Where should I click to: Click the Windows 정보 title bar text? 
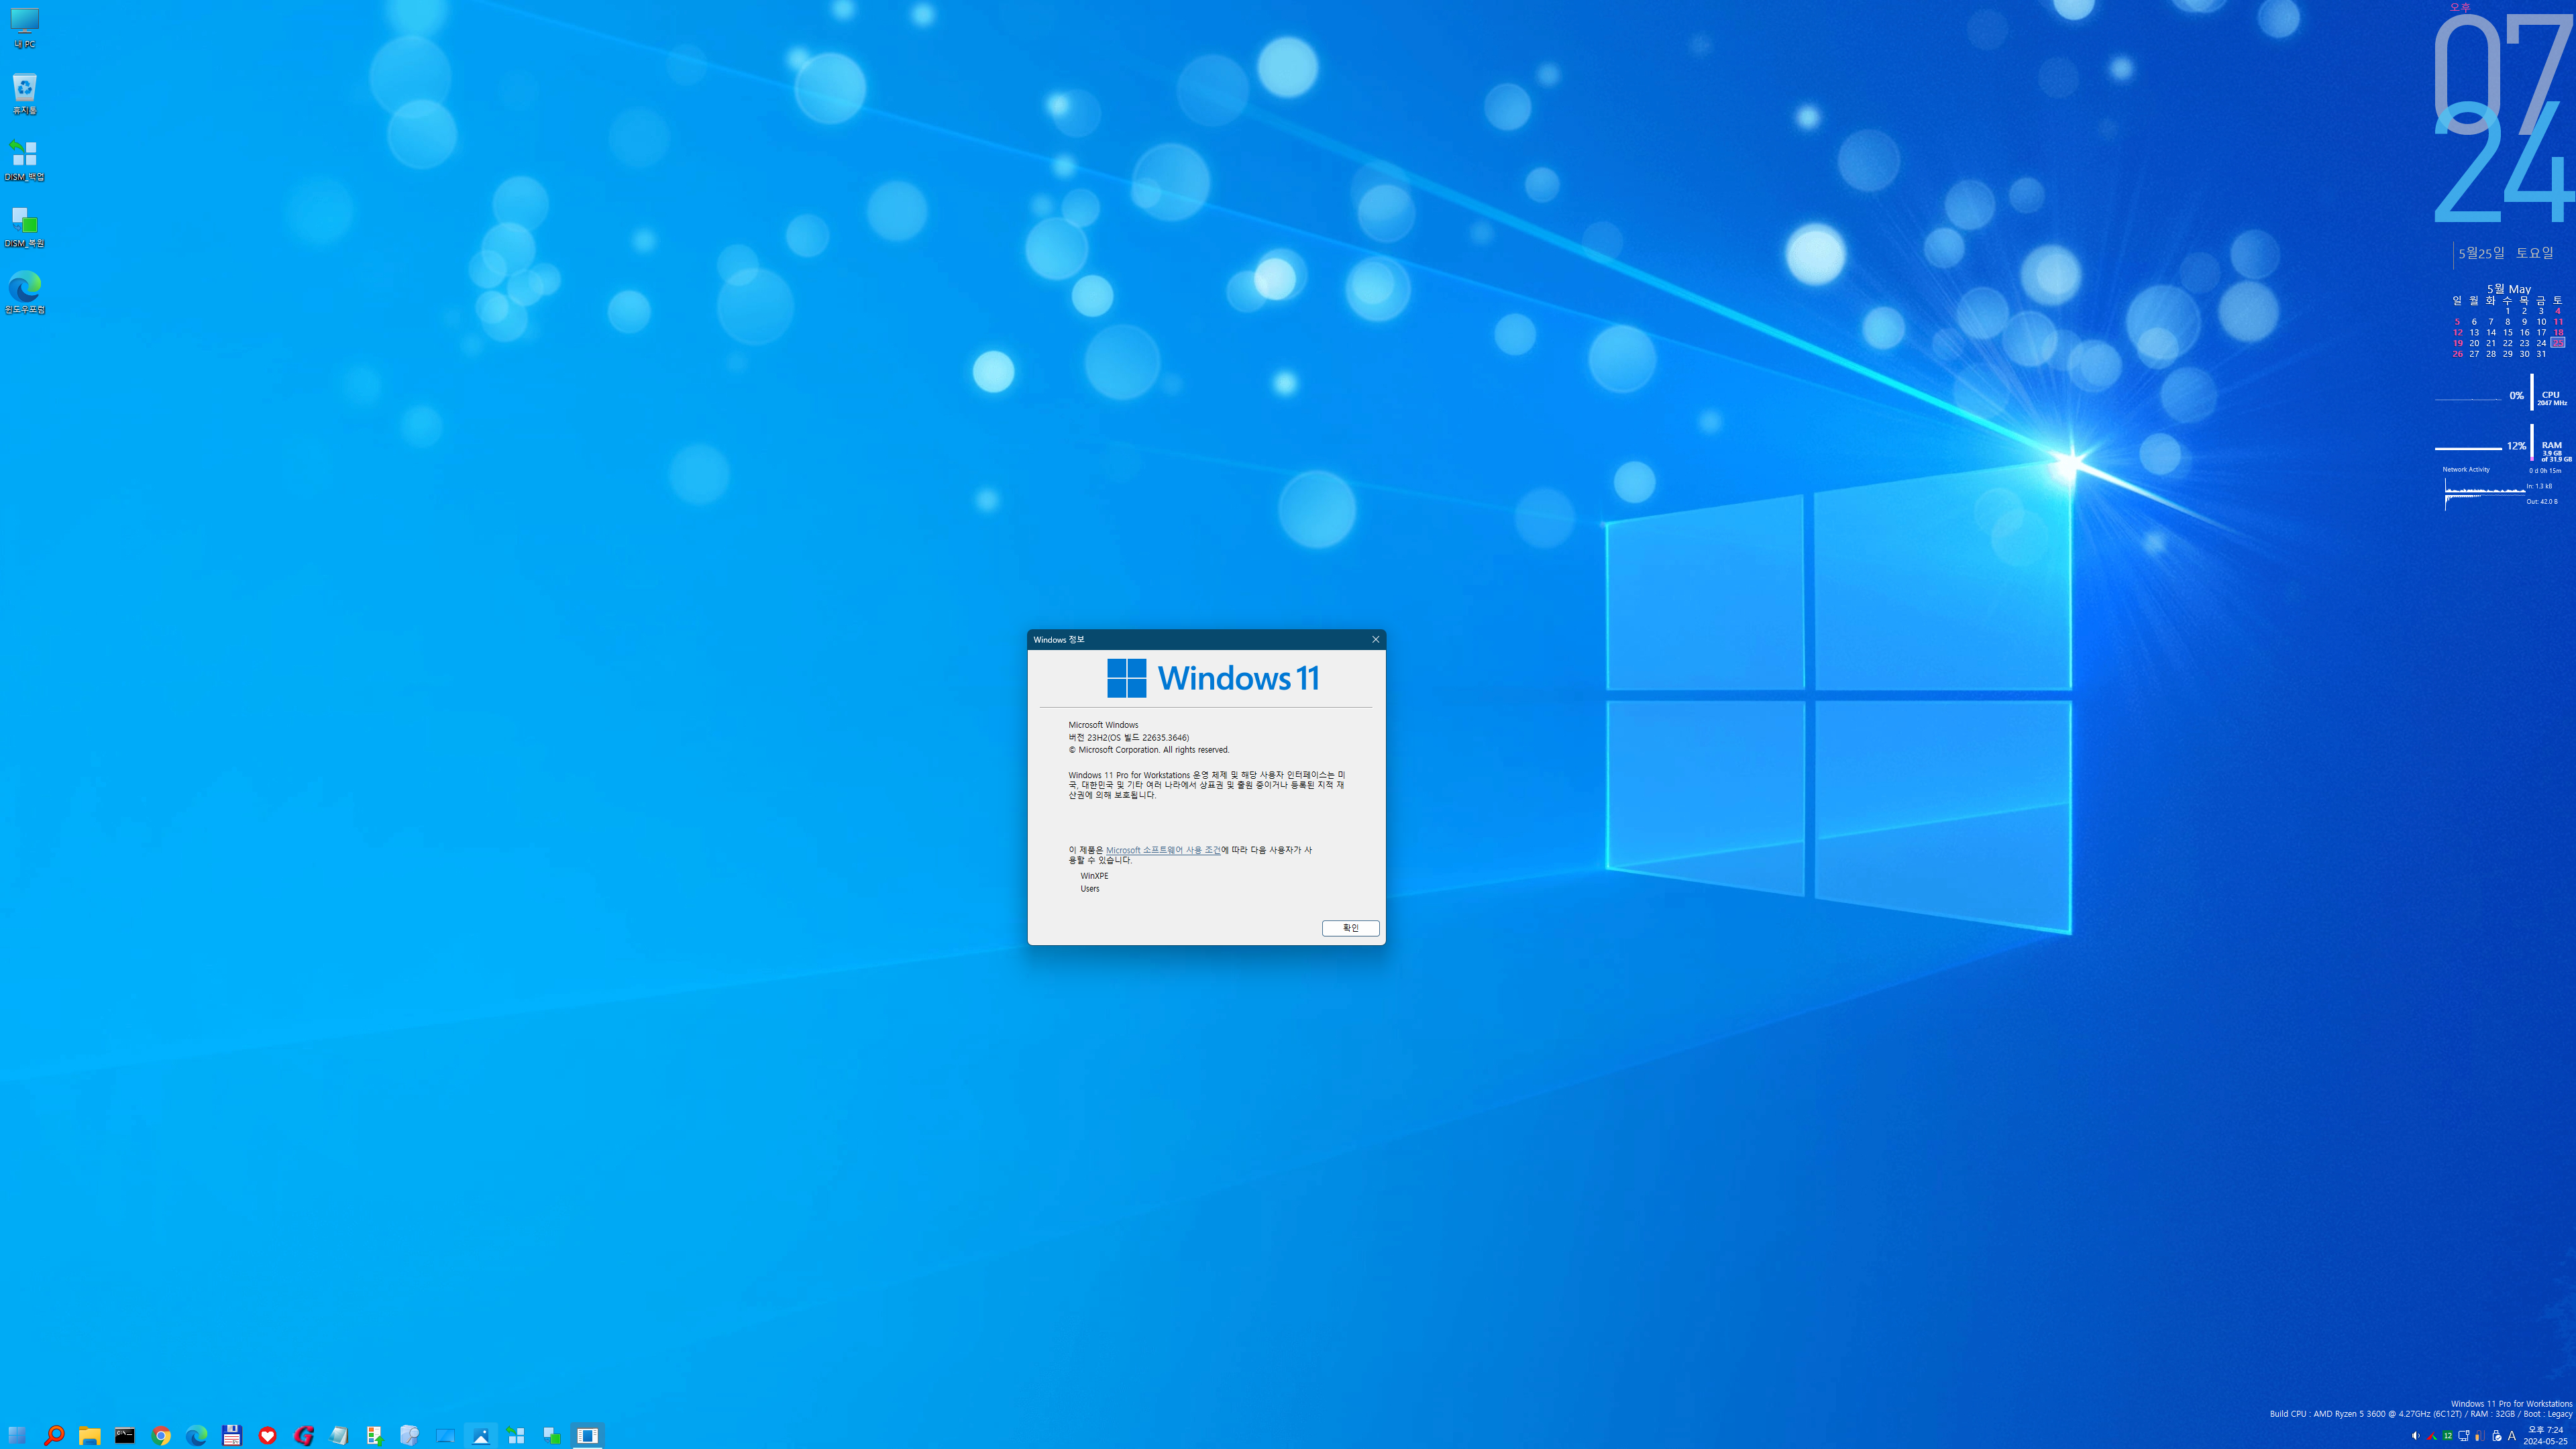[1058, 639]
